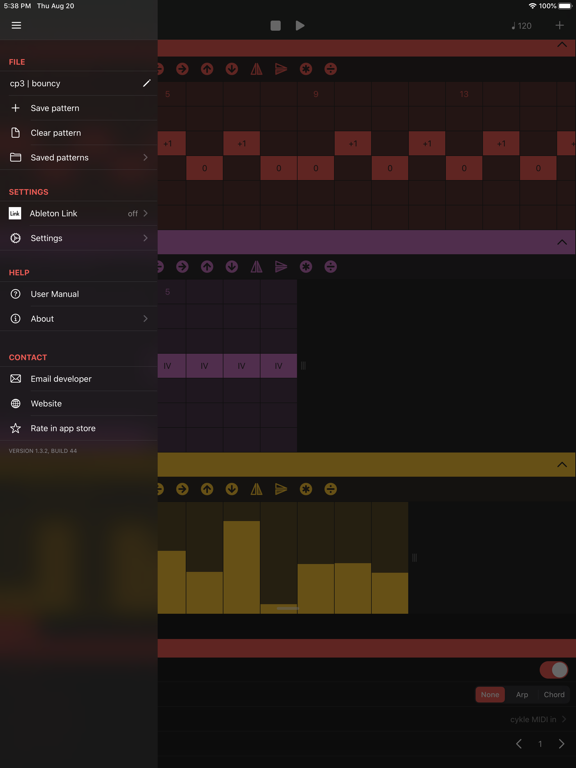Click the plus icon in the top bar
Screen dimensions: 576x768
coord(559,25)
